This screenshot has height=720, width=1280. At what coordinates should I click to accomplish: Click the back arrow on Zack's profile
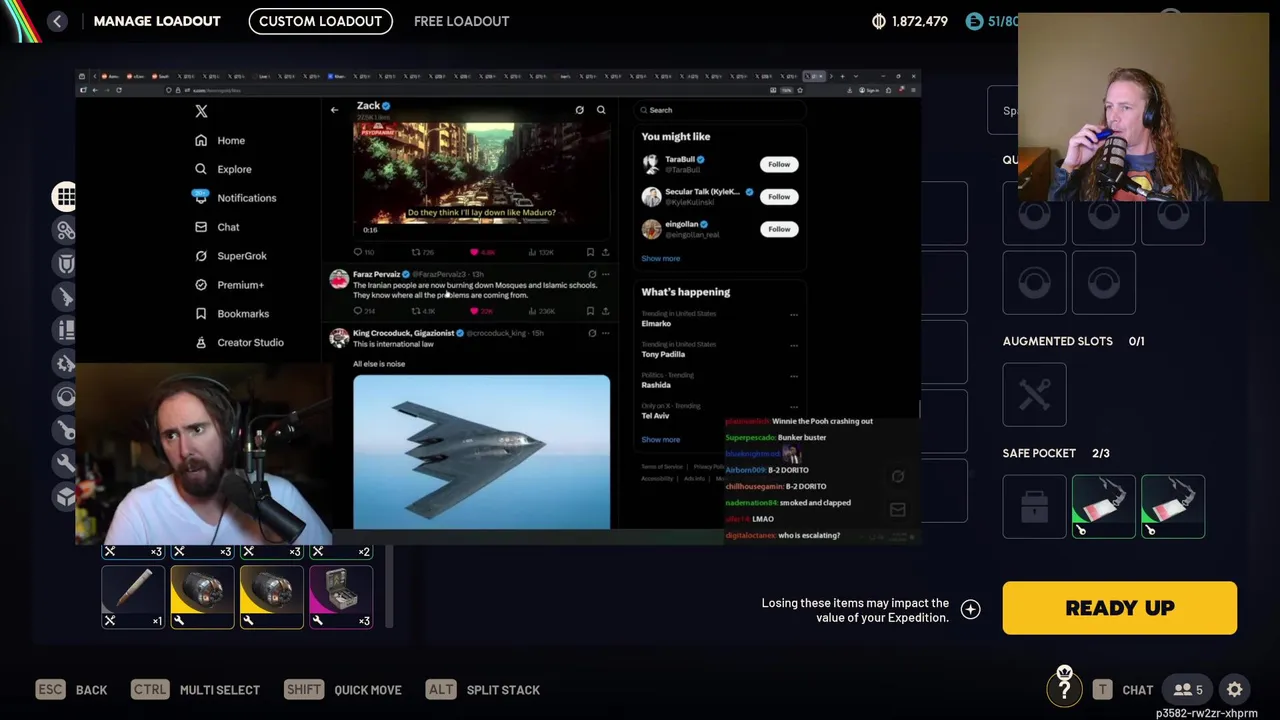point(334,110)
